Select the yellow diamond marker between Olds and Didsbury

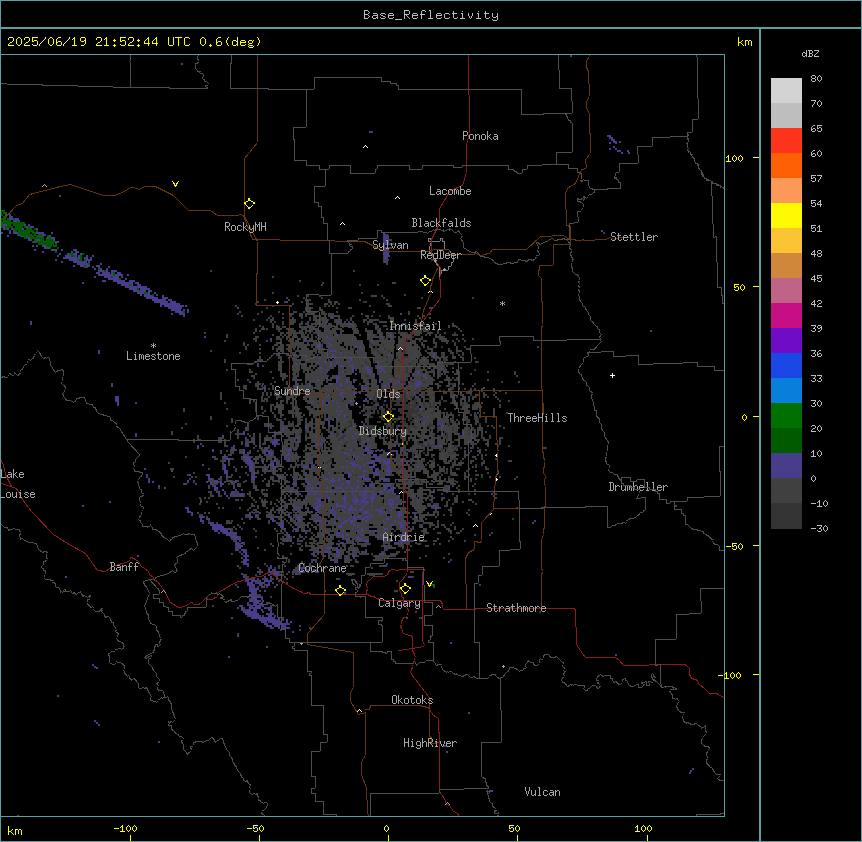388,416
